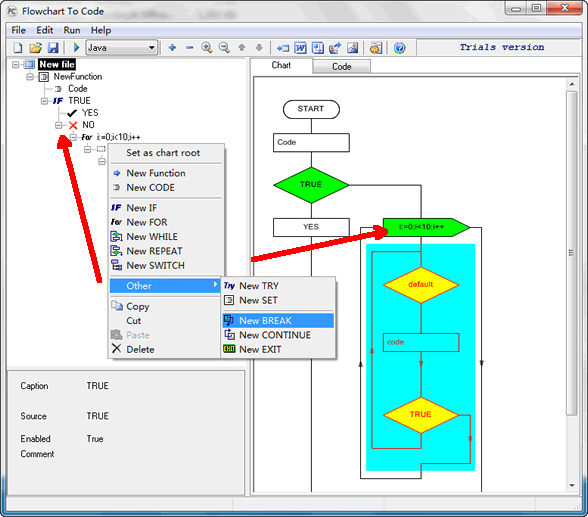Click the blue plus add icon

172,48
